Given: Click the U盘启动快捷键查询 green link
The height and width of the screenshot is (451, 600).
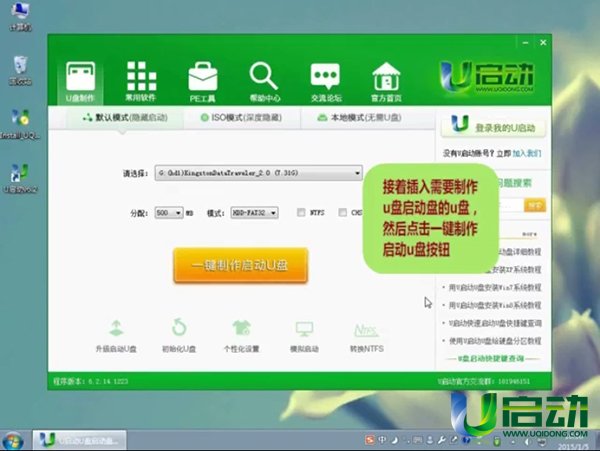Looking at the screenshot, I should [491, 359].
